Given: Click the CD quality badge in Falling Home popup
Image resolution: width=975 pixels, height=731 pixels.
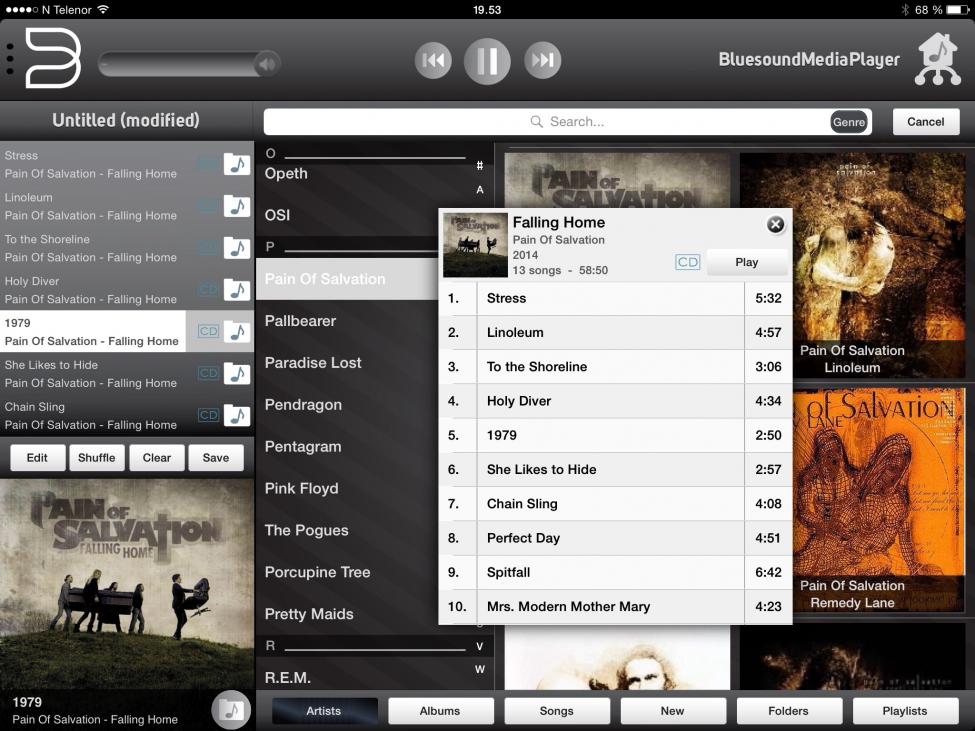Looking at the screenshot, I should tap(688, 262).
